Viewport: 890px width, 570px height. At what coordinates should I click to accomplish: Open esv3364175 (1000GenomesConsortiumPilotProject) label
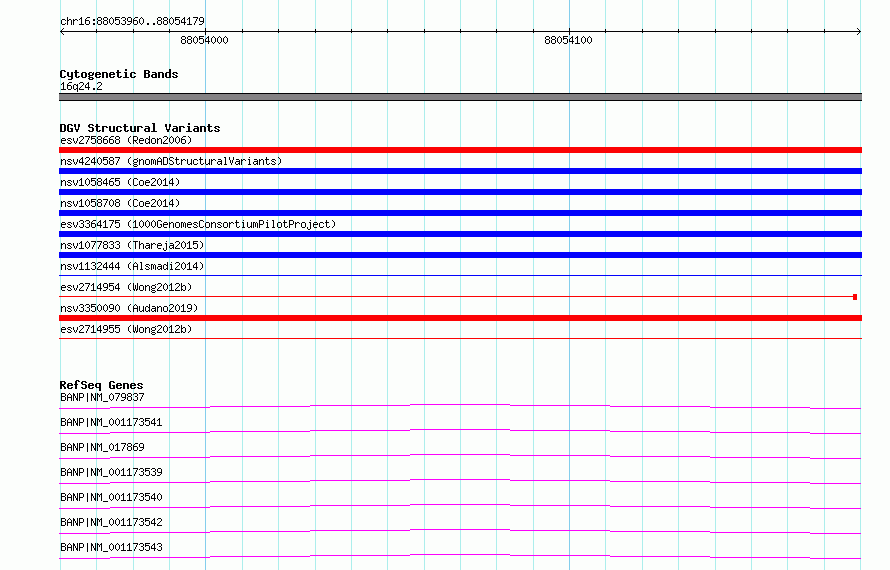(x=198, y=224)
